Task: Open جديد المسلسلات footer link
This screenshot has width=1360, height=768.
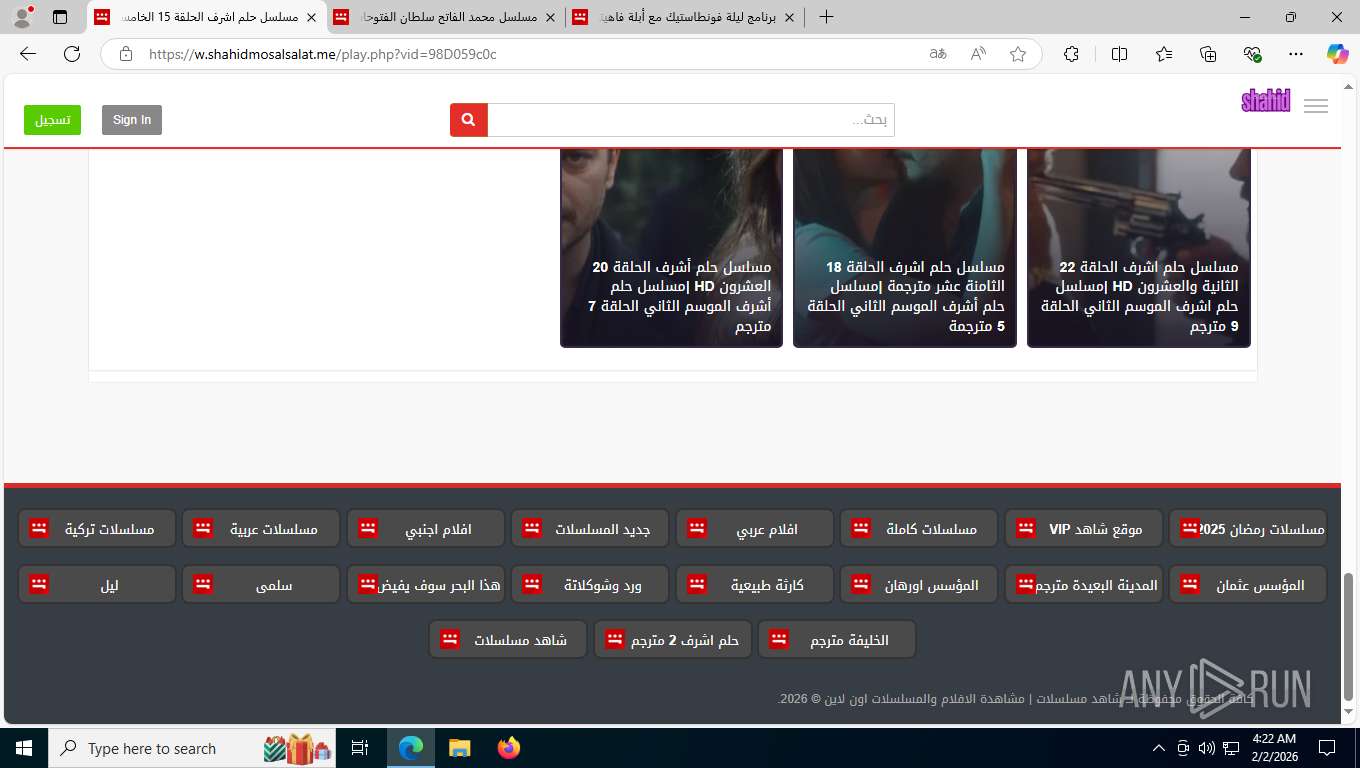Action: coord(590,528)
